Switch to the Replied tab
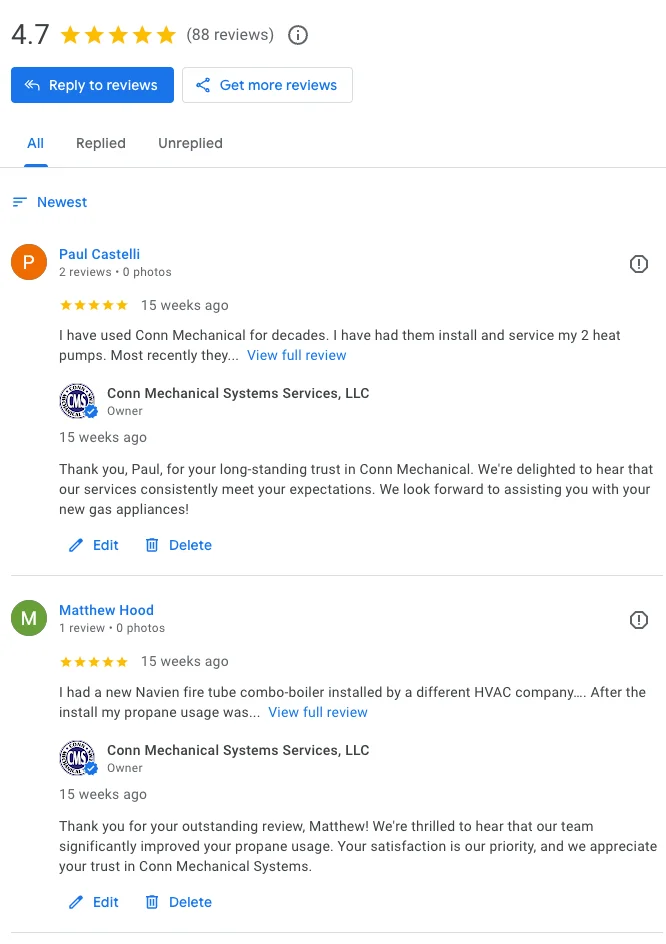666x944 pixels. click(101, 143)
